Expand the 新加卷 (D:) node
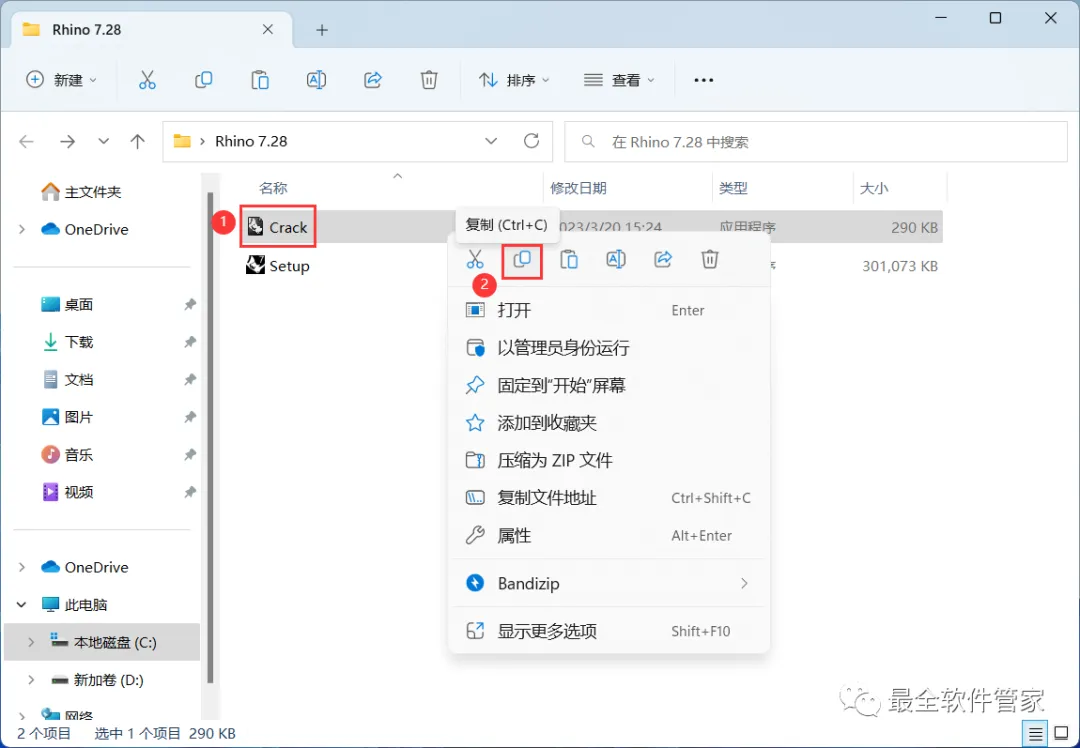 (31, 680)
